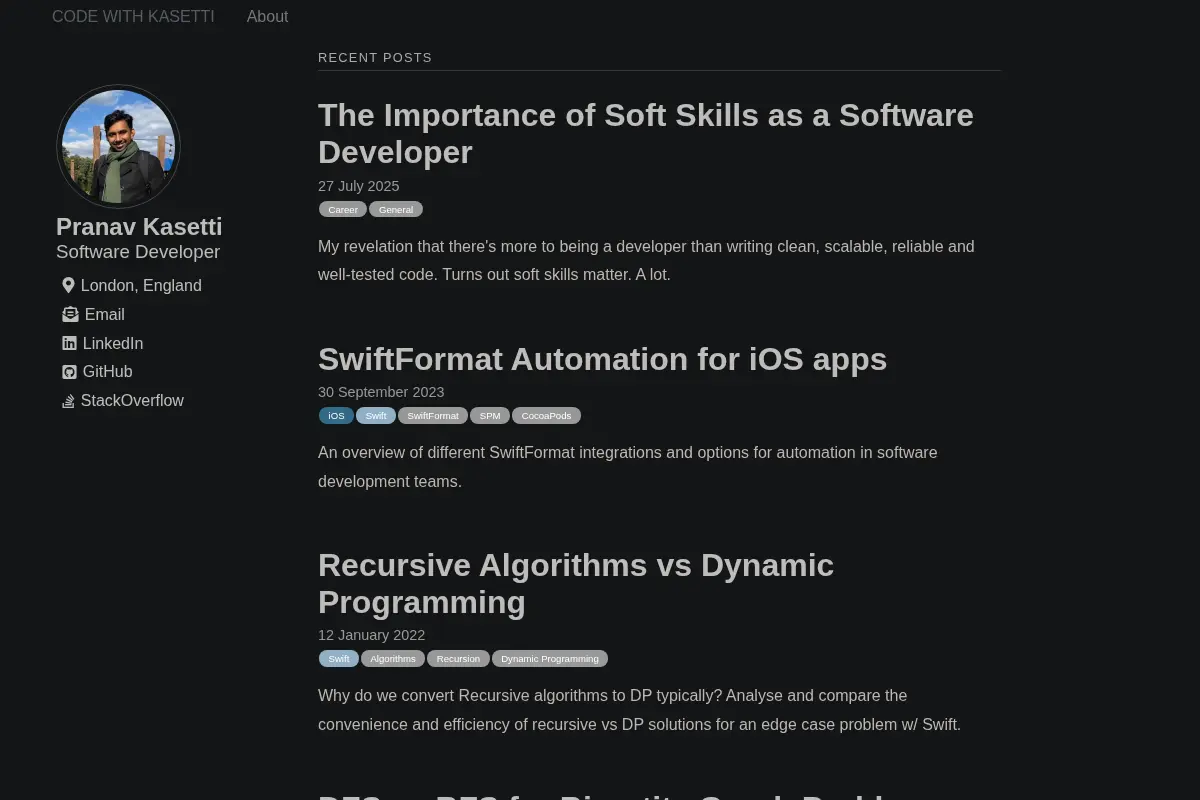The height and width of the screenshot is (800, 1200).
Task: Filter by the General tag
Action: pyautogui.click(x=396, y=209)
